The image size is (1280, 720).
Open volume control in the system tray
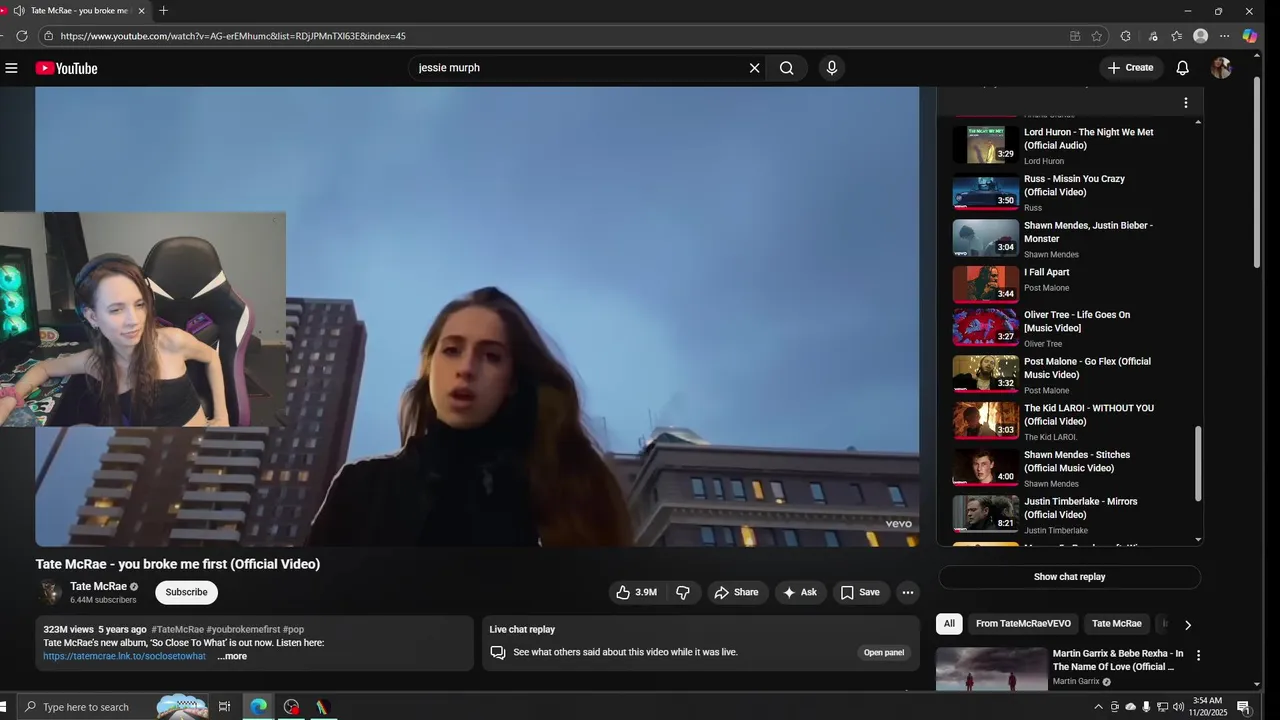(x=1178, y=707)
